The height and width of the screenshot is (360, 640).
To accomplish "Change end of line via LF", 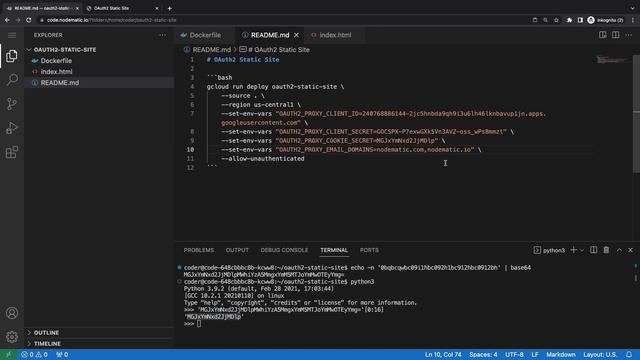I will tap(535, 354).
